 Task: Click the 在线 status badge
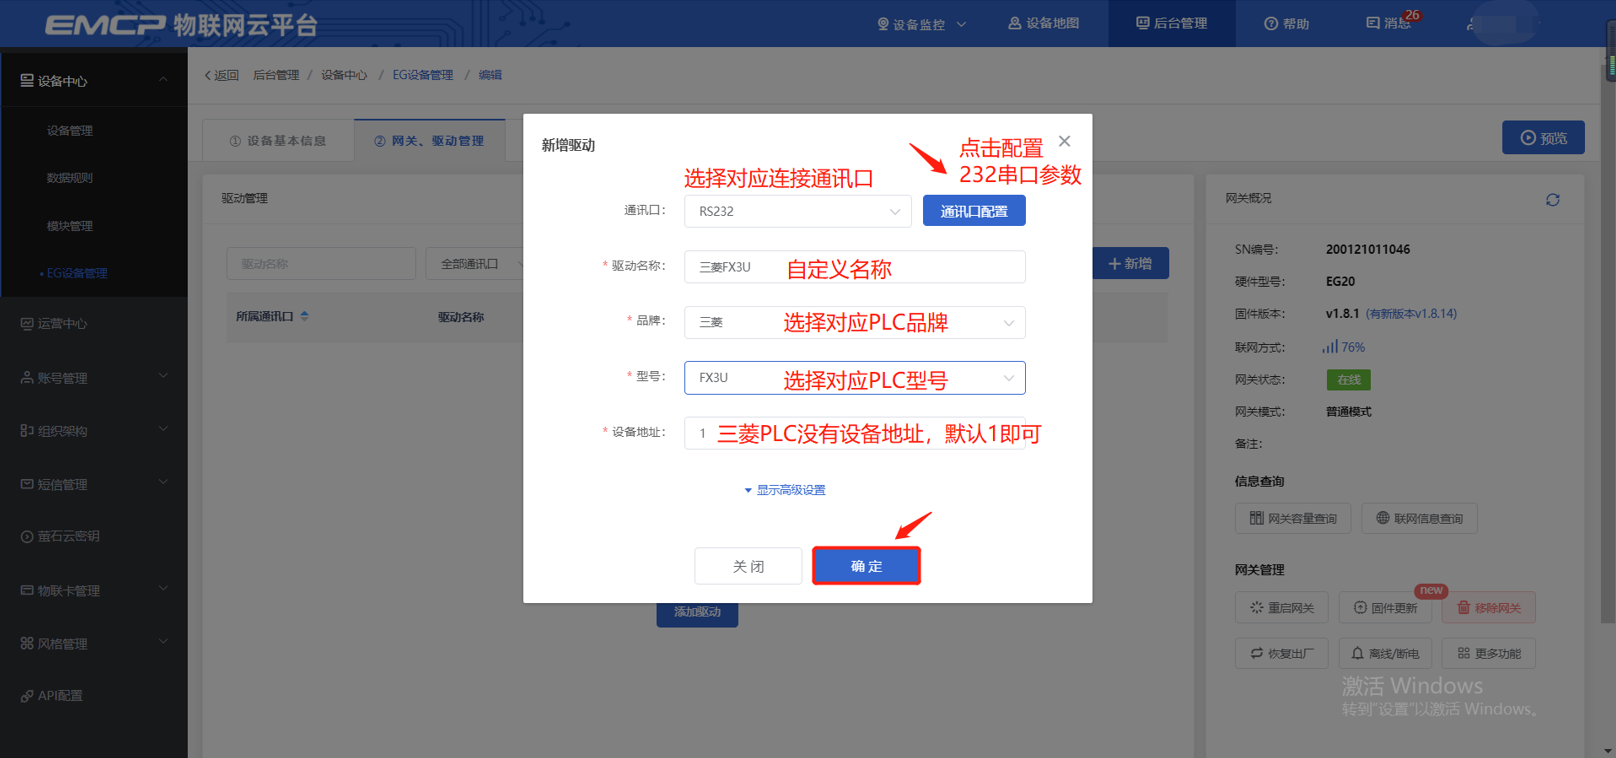[x=1348, y=380]
